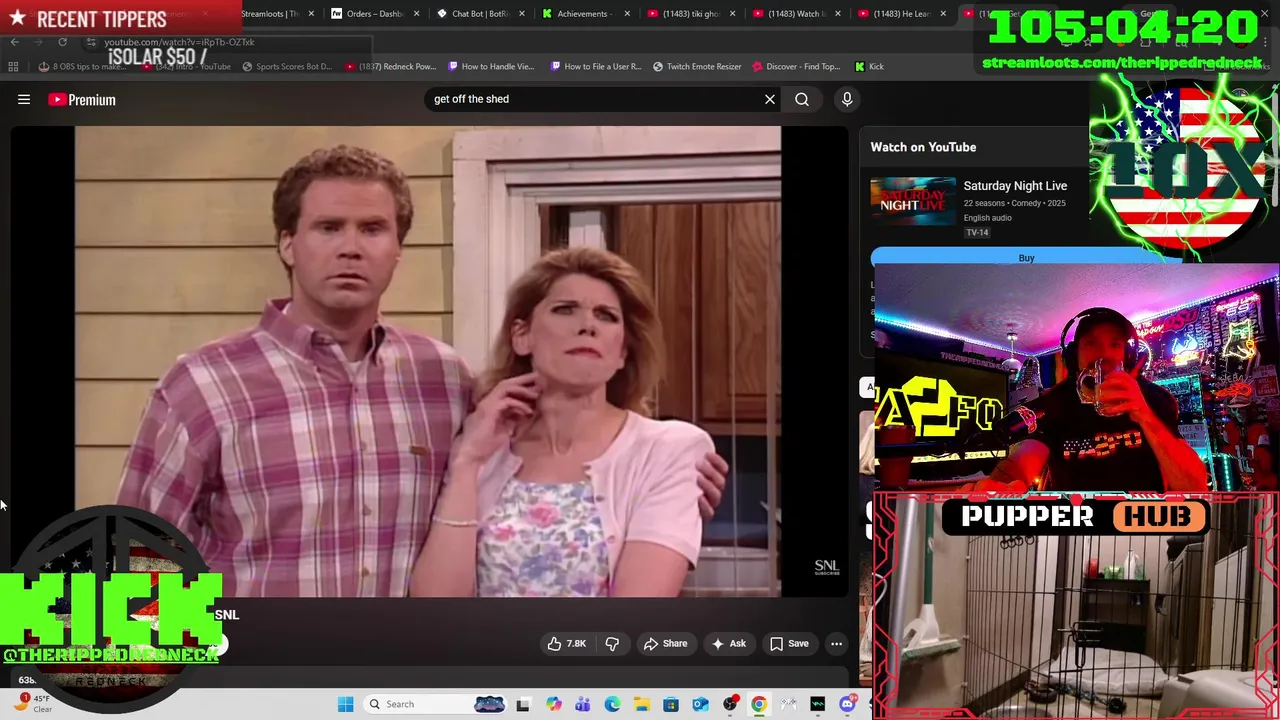
Task: Switch to the '(11483) He Lear' tab
Action: point(900,14)
